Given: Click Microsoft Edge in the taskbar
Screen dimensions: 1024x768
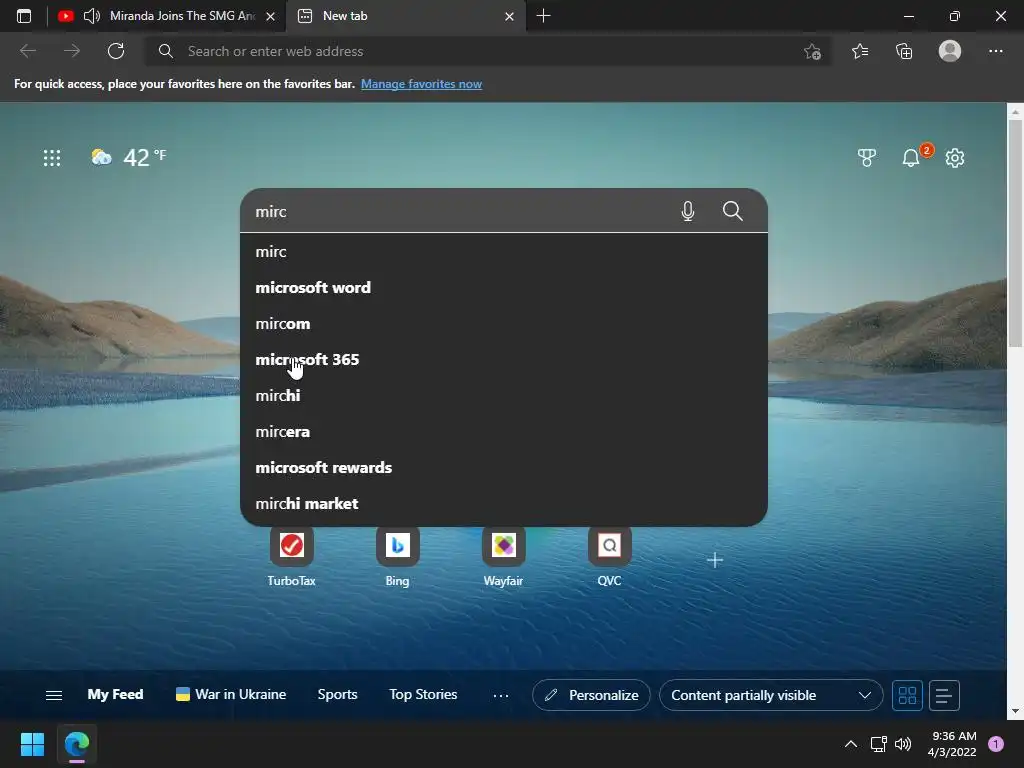Looking at the screenshot, I should click(x=77, y=744).
